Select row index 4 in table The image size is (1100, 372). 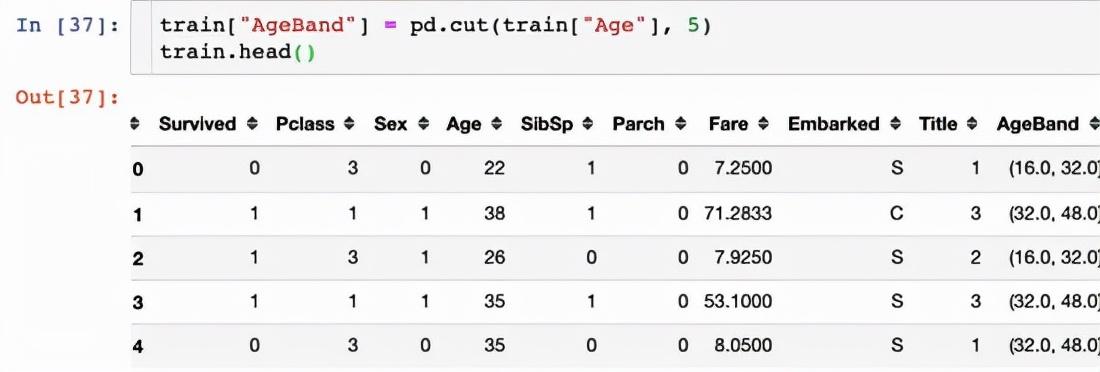point(138,346)
